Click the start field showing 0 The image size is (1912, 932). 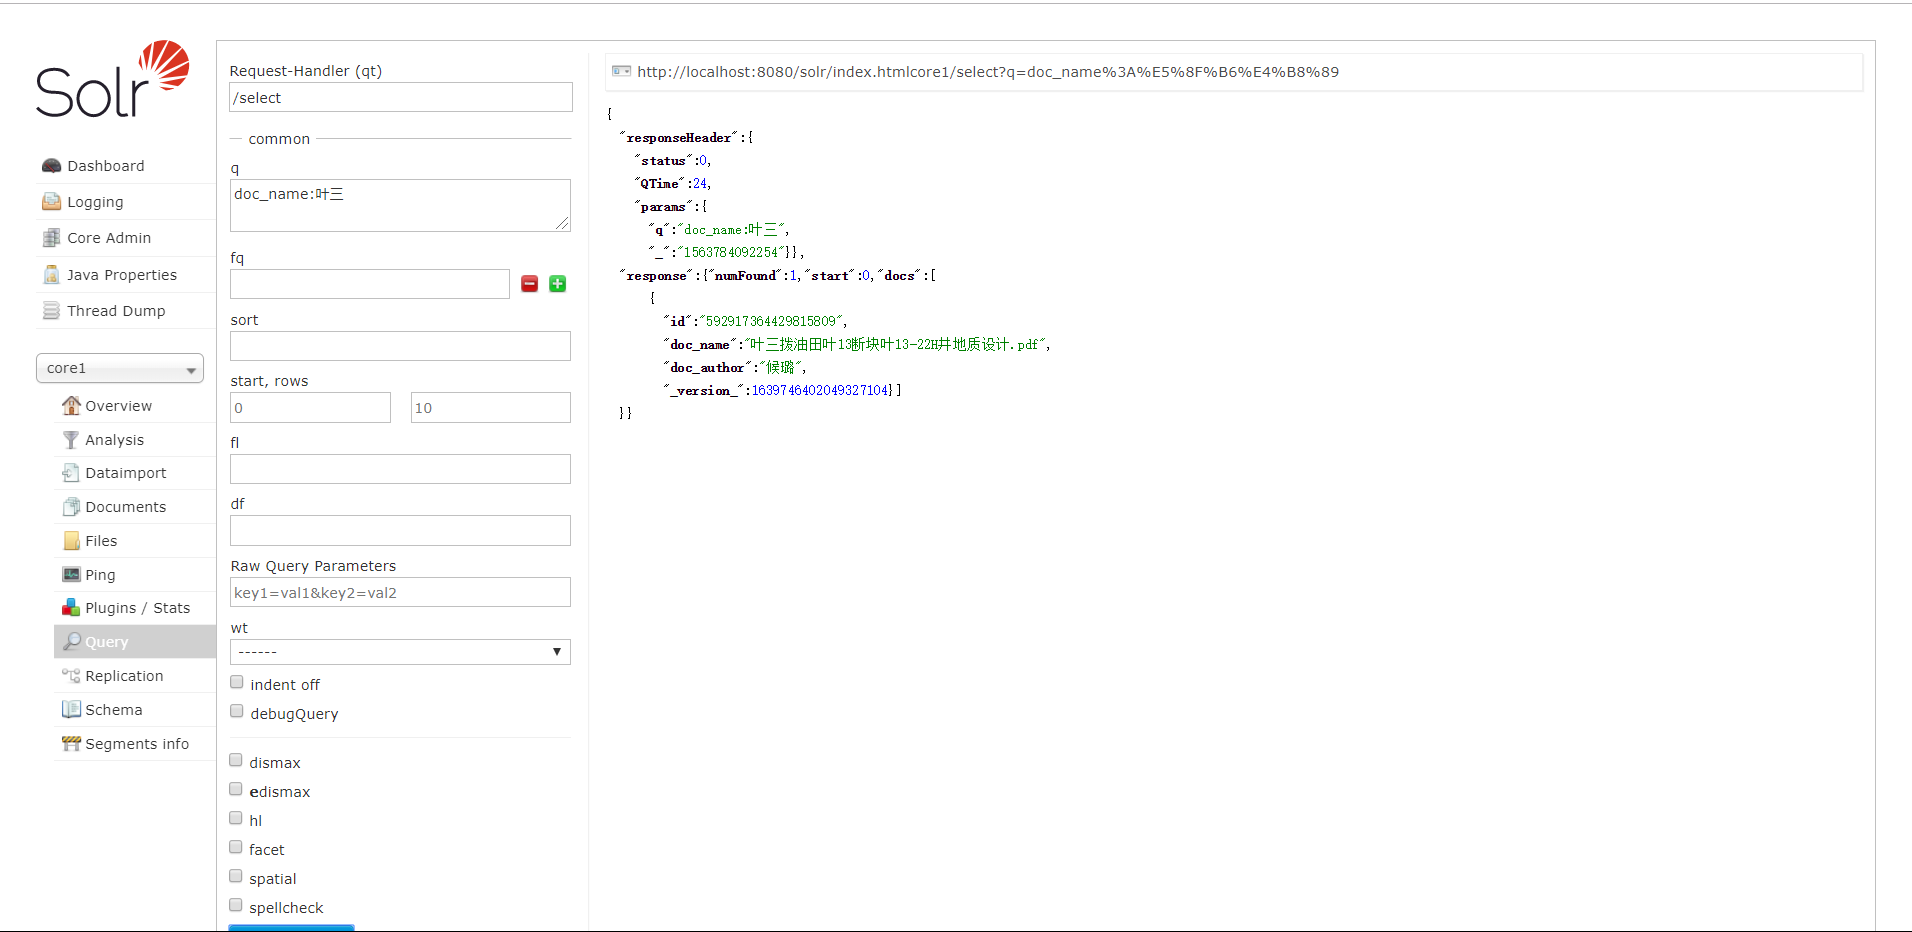[x=310, y=407]
